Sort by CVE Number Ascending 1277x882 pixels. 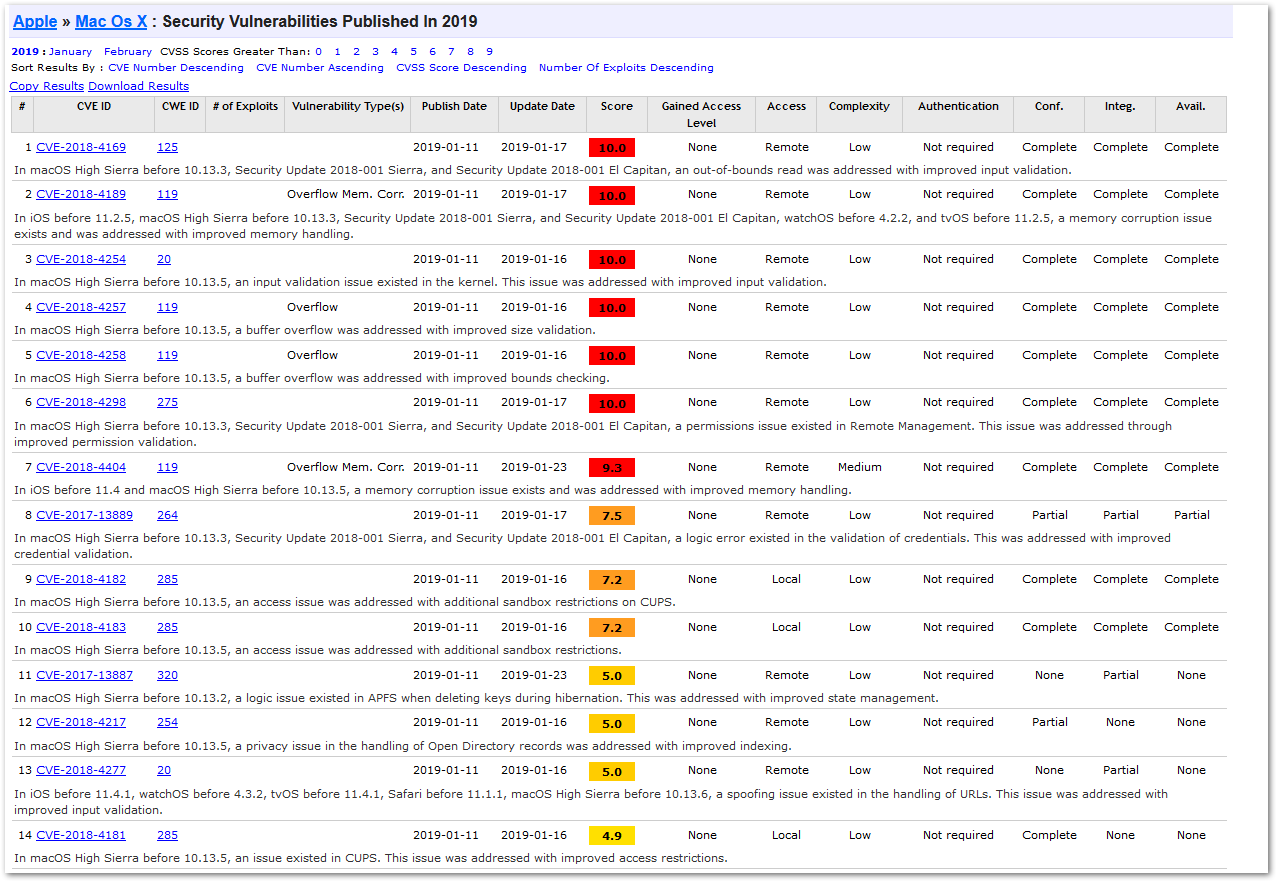coord(320,68)
